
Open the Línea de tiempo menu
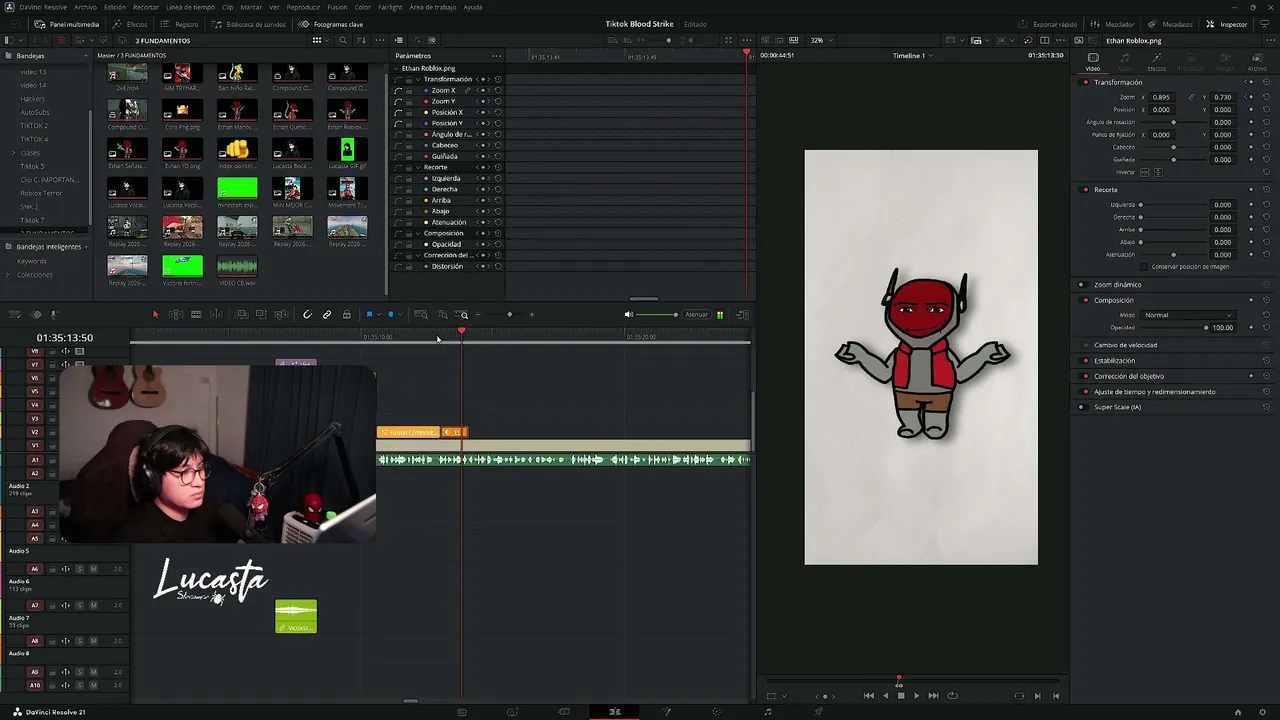coord(190,7)
